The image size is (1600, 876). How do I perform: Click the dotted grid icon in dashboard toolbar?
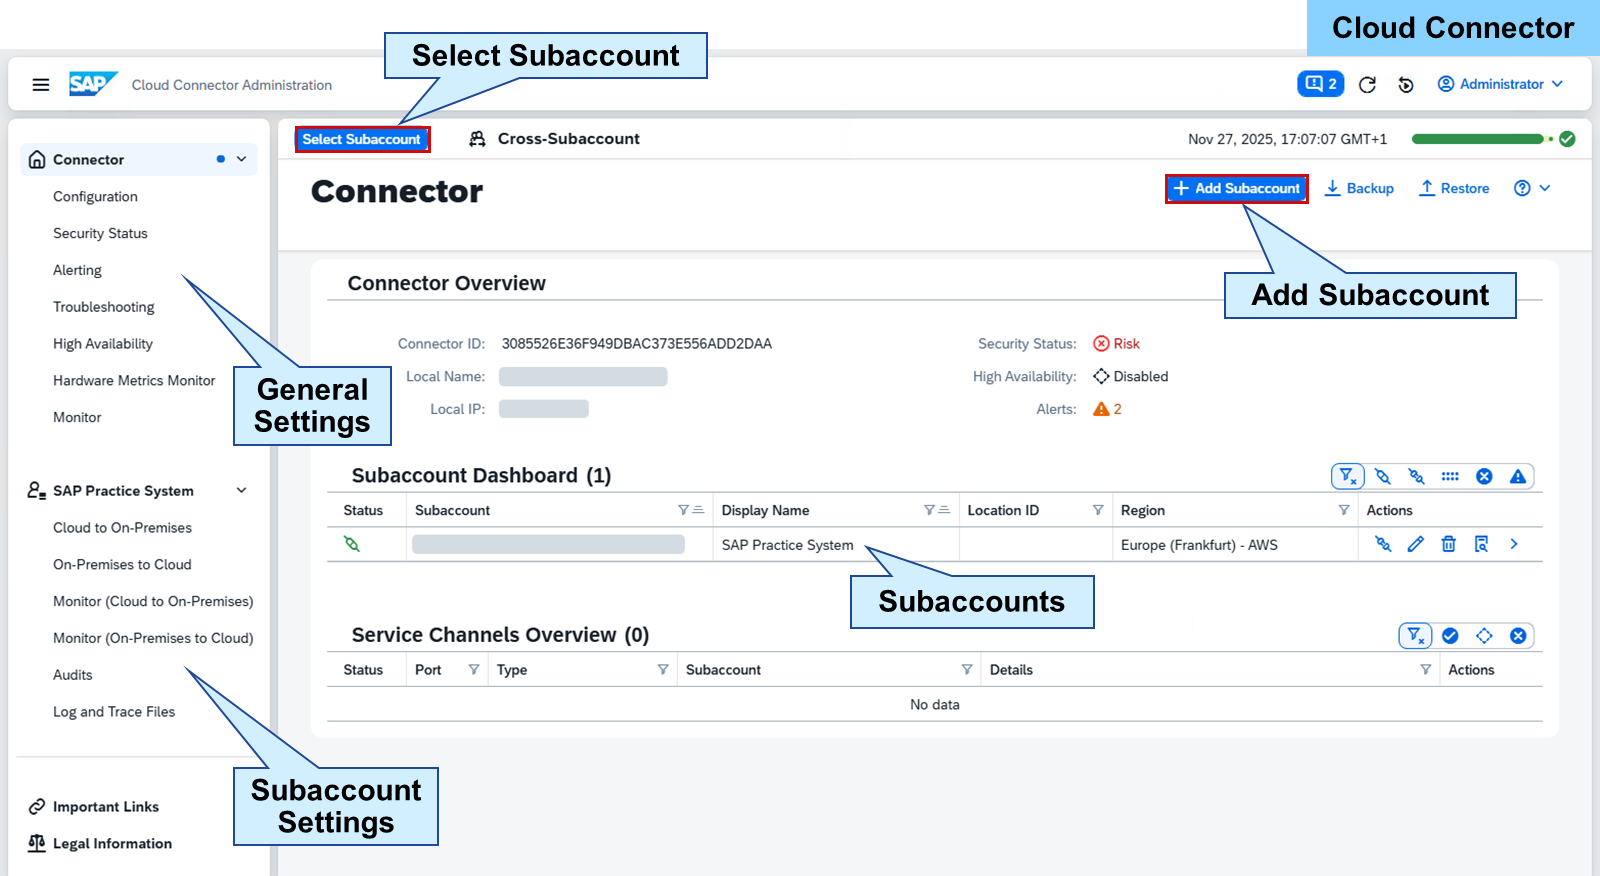(x=1450, y=476)
